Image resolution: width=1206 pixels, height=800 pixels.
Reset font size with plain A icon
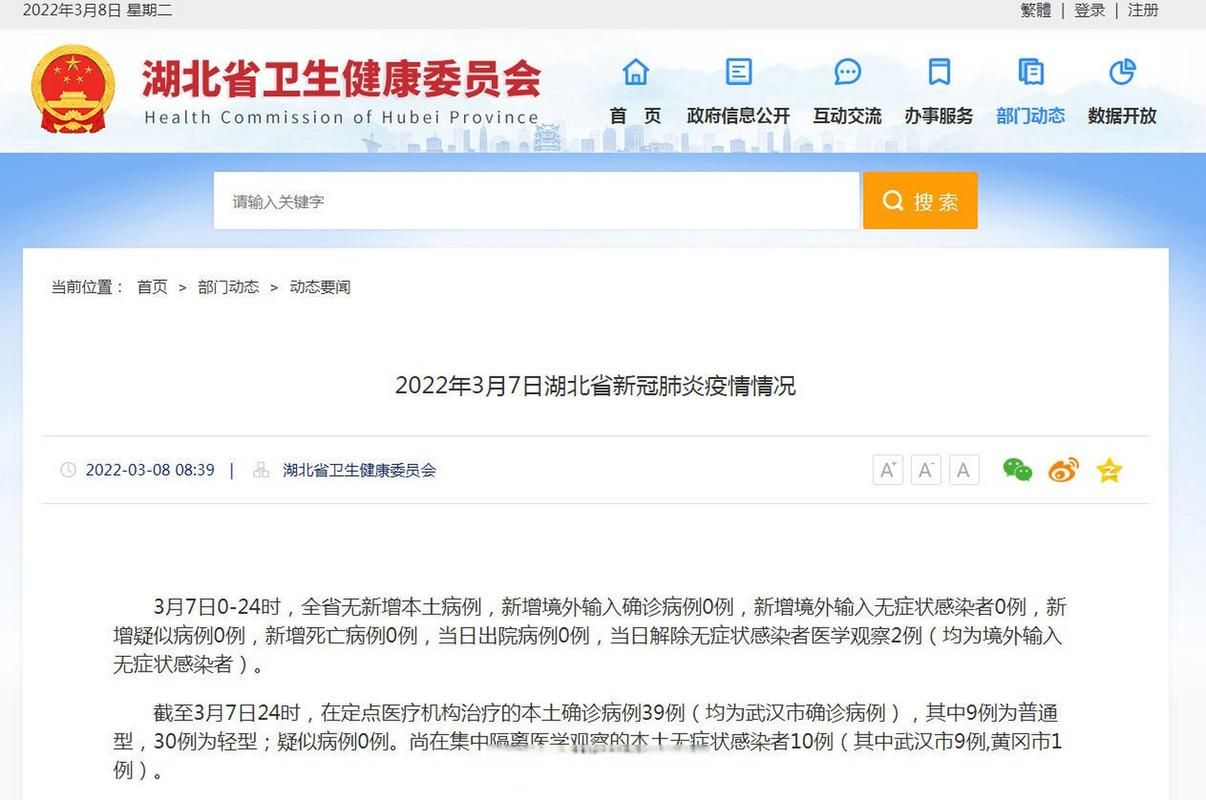click(x=964, y=470)
